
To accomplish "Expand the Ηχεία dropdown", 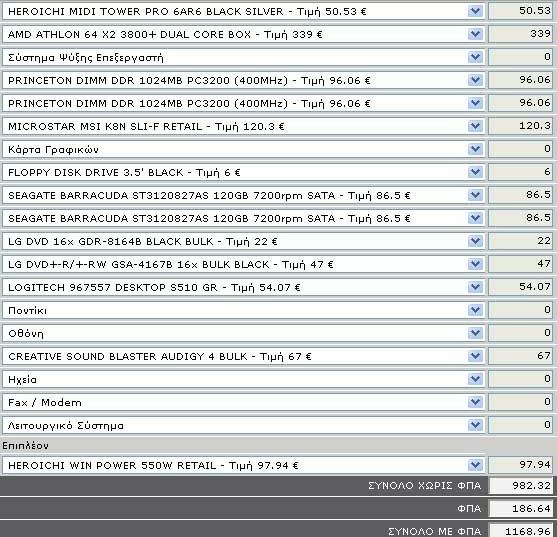I will click(x=243, y=379).
